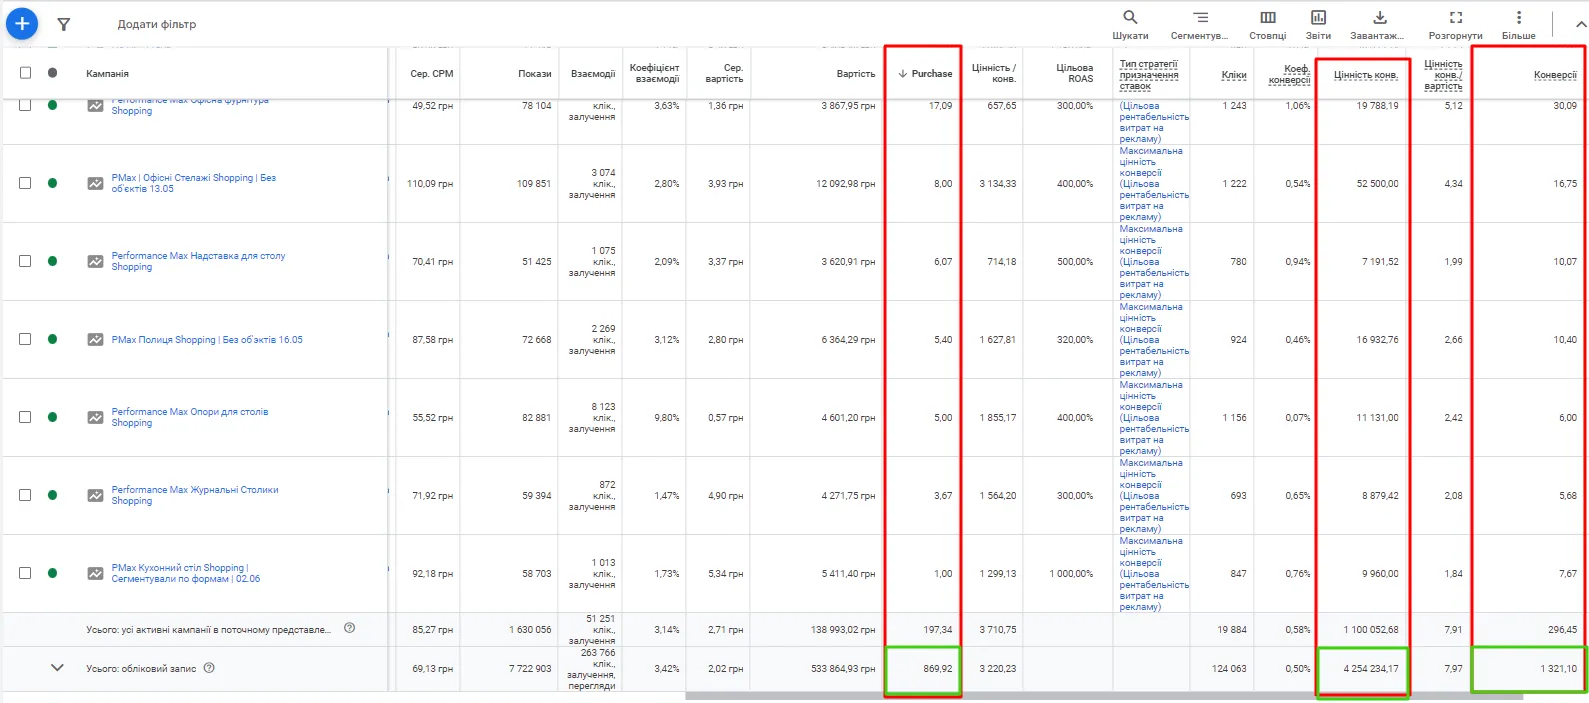Open the search magnifier tool
This screenshot has height=703, width=1589.
coord(1130,18)
